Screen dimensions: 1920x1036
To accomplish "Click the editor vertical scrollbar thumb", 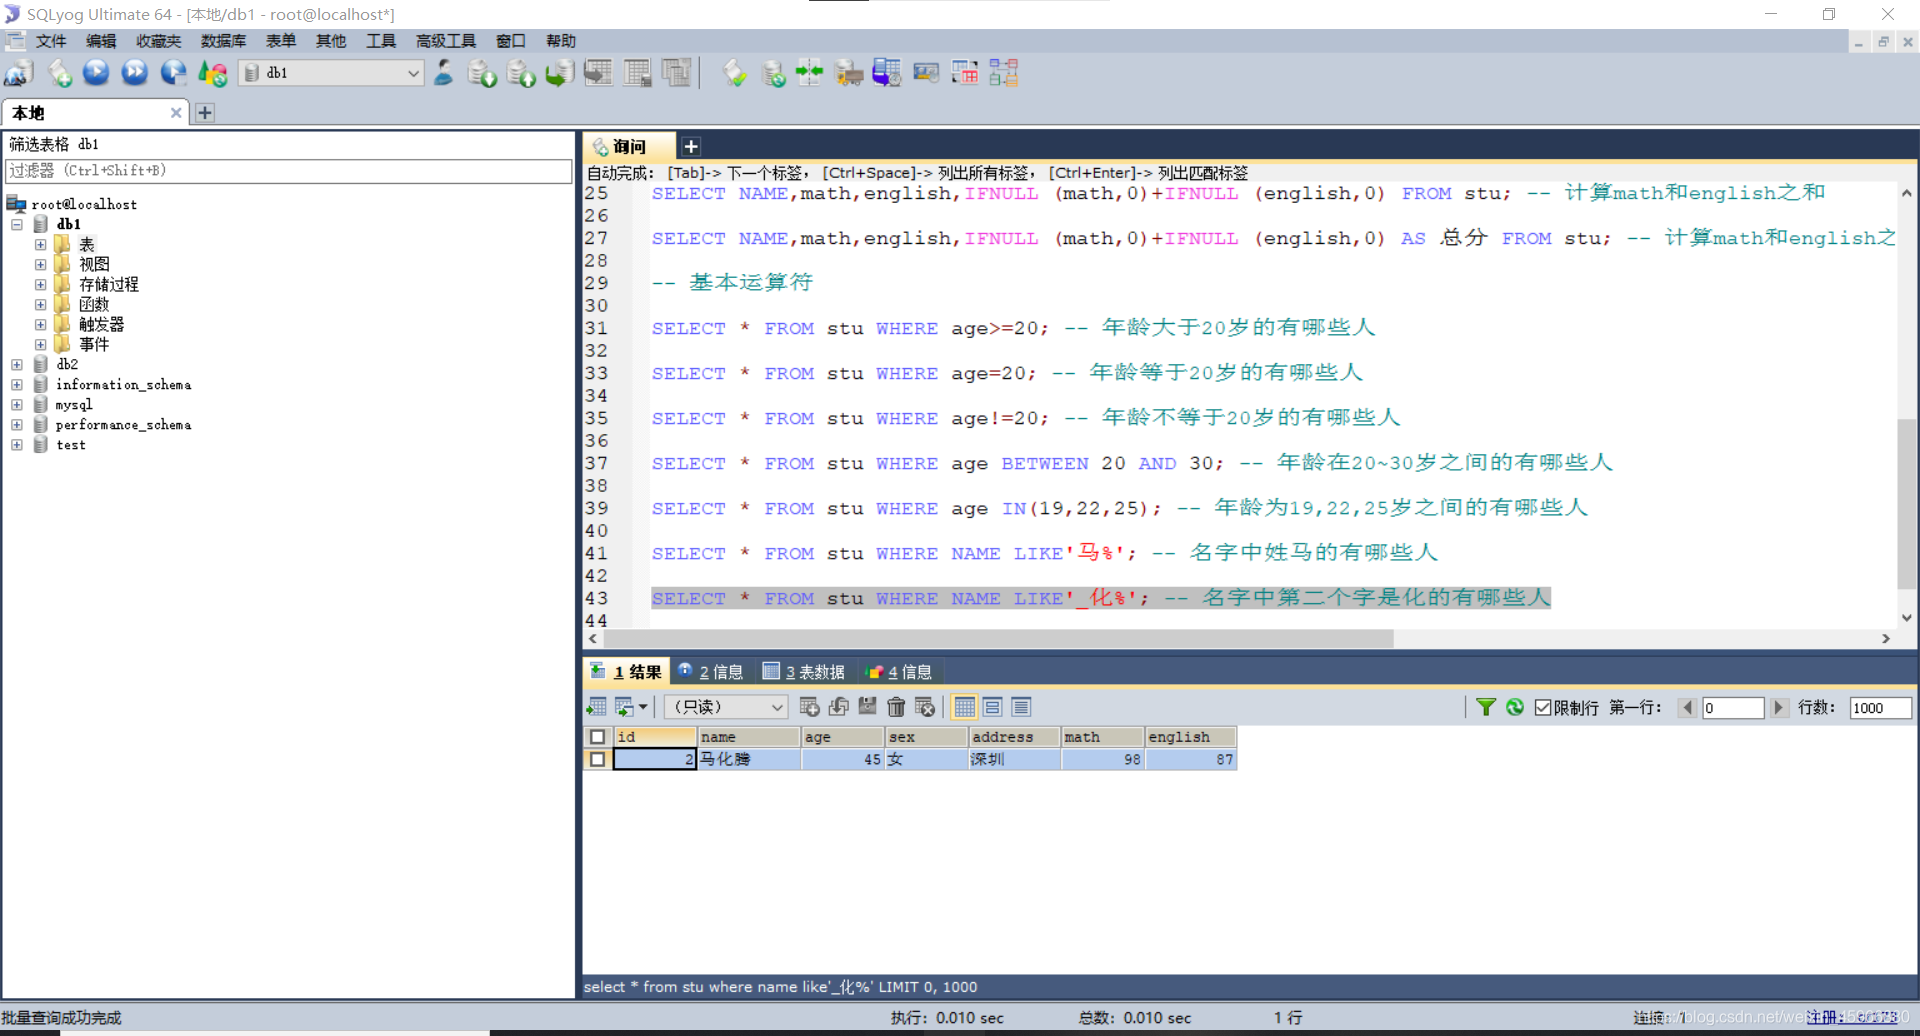I will coord(1907,504).
